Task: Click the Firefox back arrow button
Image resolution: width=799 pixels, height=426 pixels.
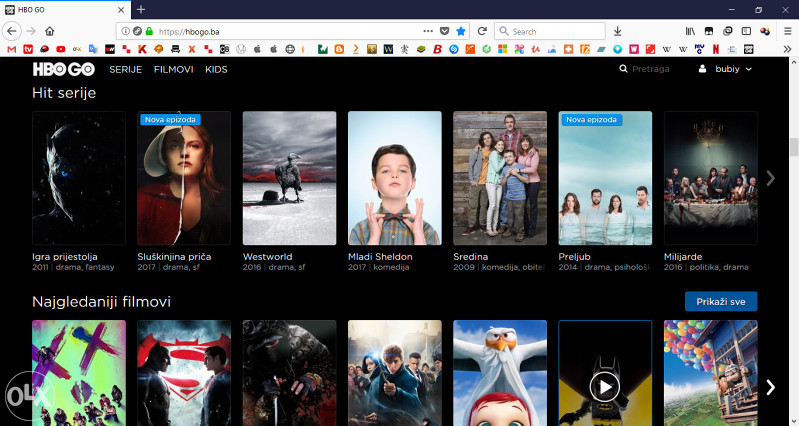Action: coord(11,31)
